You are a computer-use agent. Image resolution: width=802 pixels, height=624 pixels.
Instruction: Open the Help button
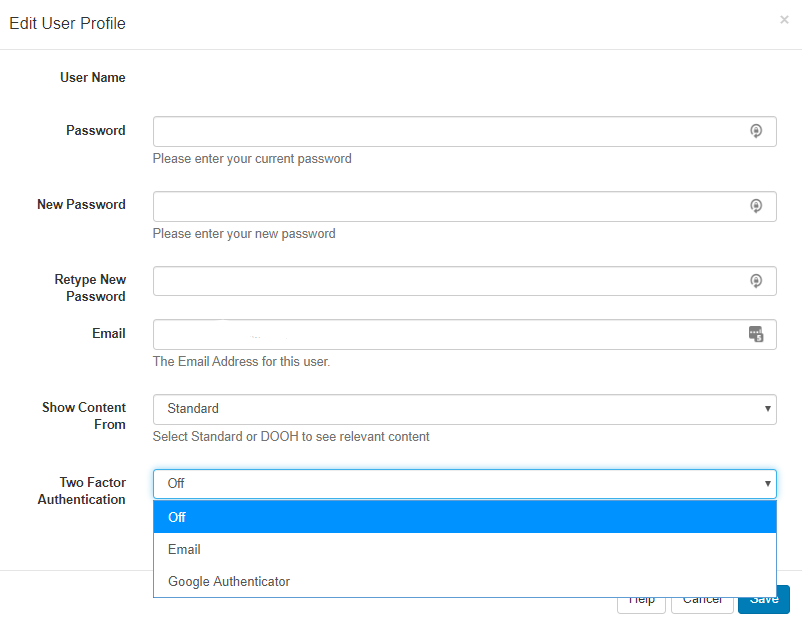642,601
